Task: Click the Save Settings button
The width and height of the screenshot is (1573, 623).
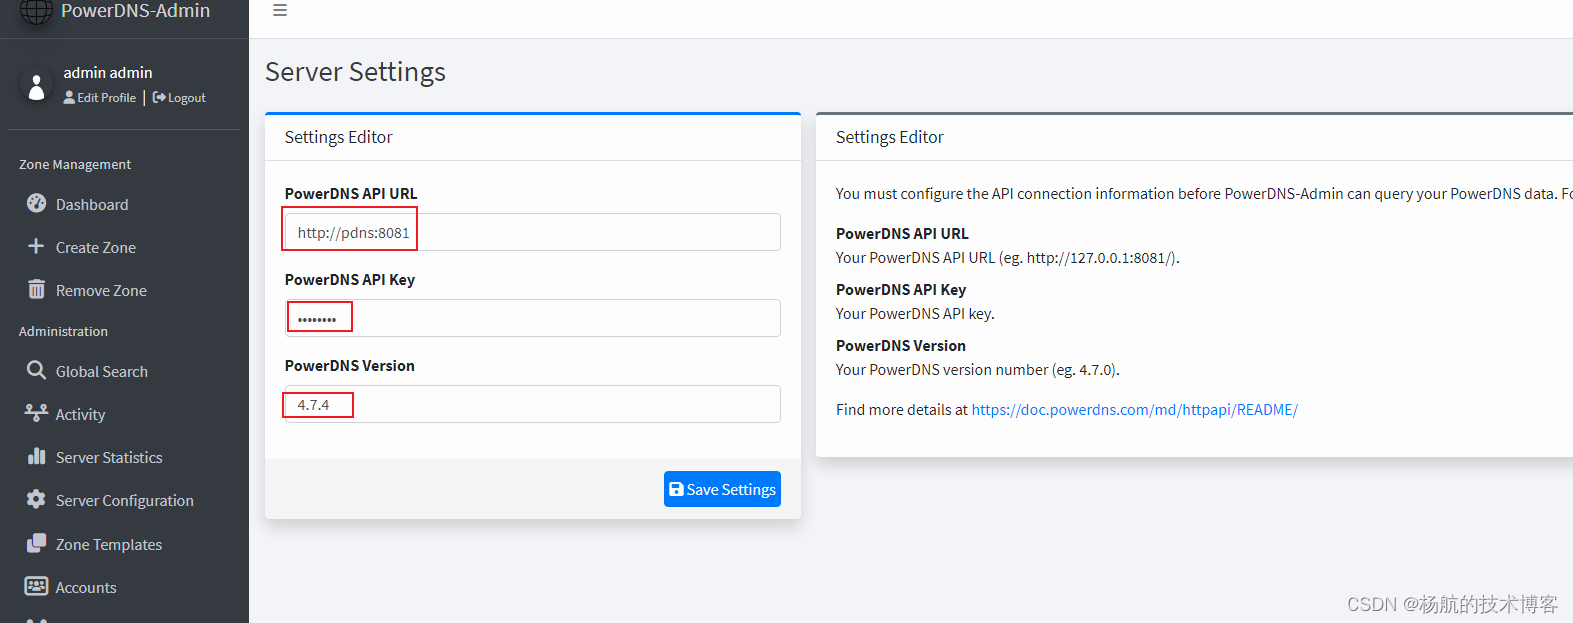Action: pyautogui.click(x=722, y=489)
